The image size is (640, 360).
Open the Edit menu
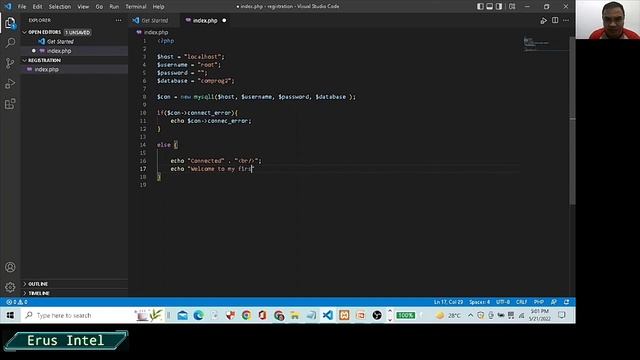37,7
